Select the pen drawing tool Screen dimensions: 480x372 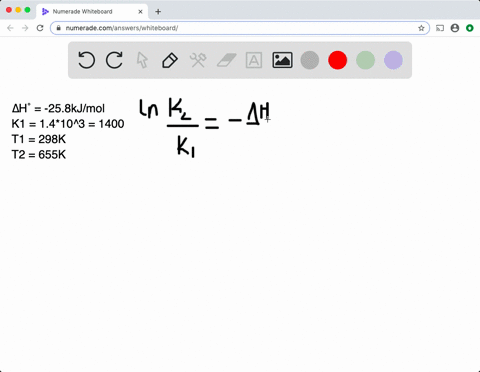pyautogui.click(x=170, y=60)
